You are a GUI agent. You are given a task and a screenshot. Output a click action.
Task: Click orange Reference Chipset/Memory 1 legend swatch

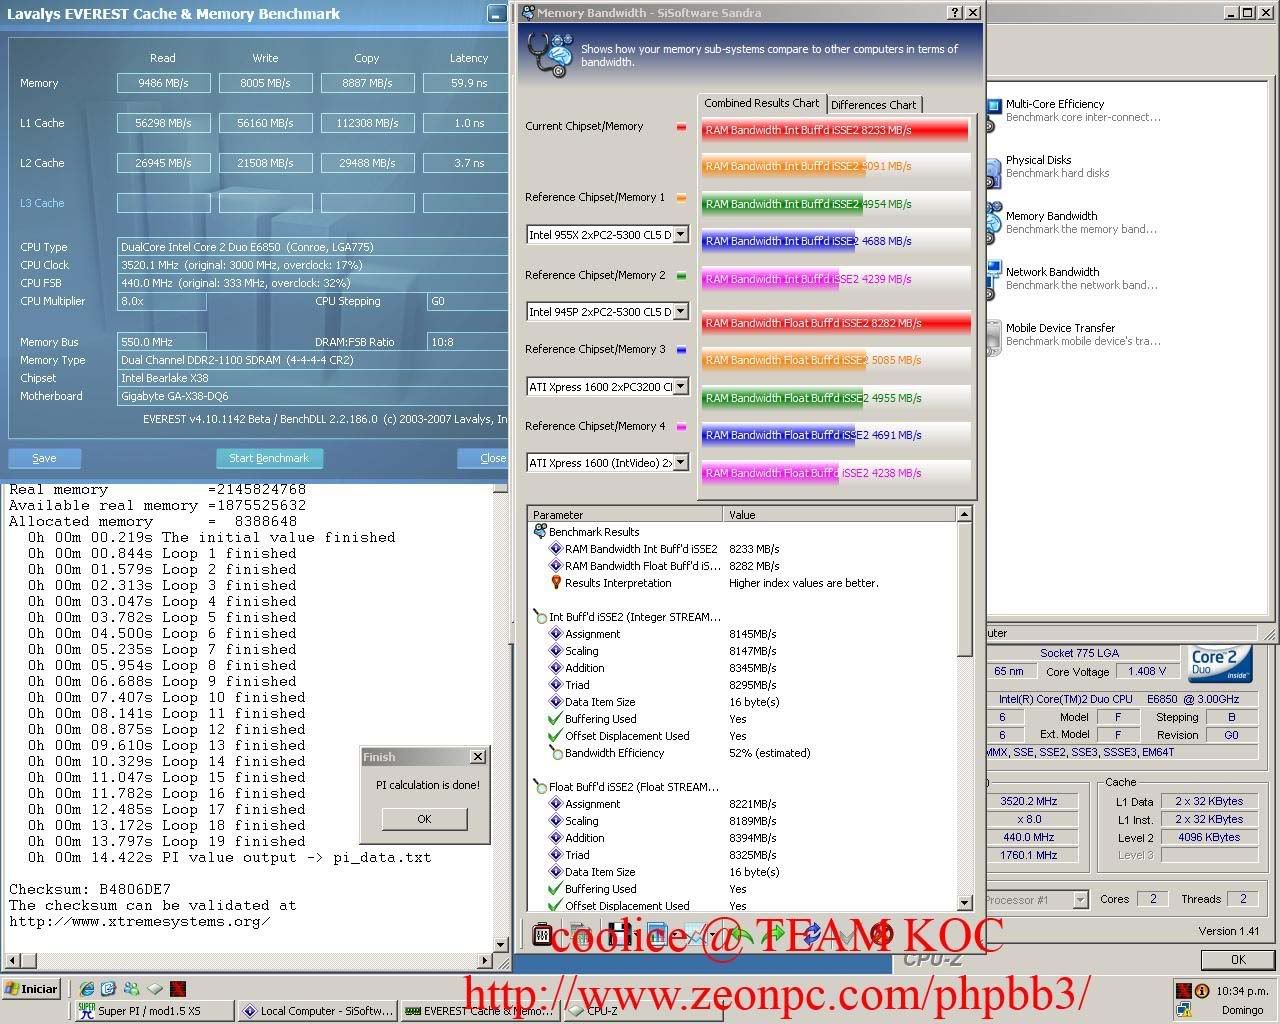tap(681, 198)
